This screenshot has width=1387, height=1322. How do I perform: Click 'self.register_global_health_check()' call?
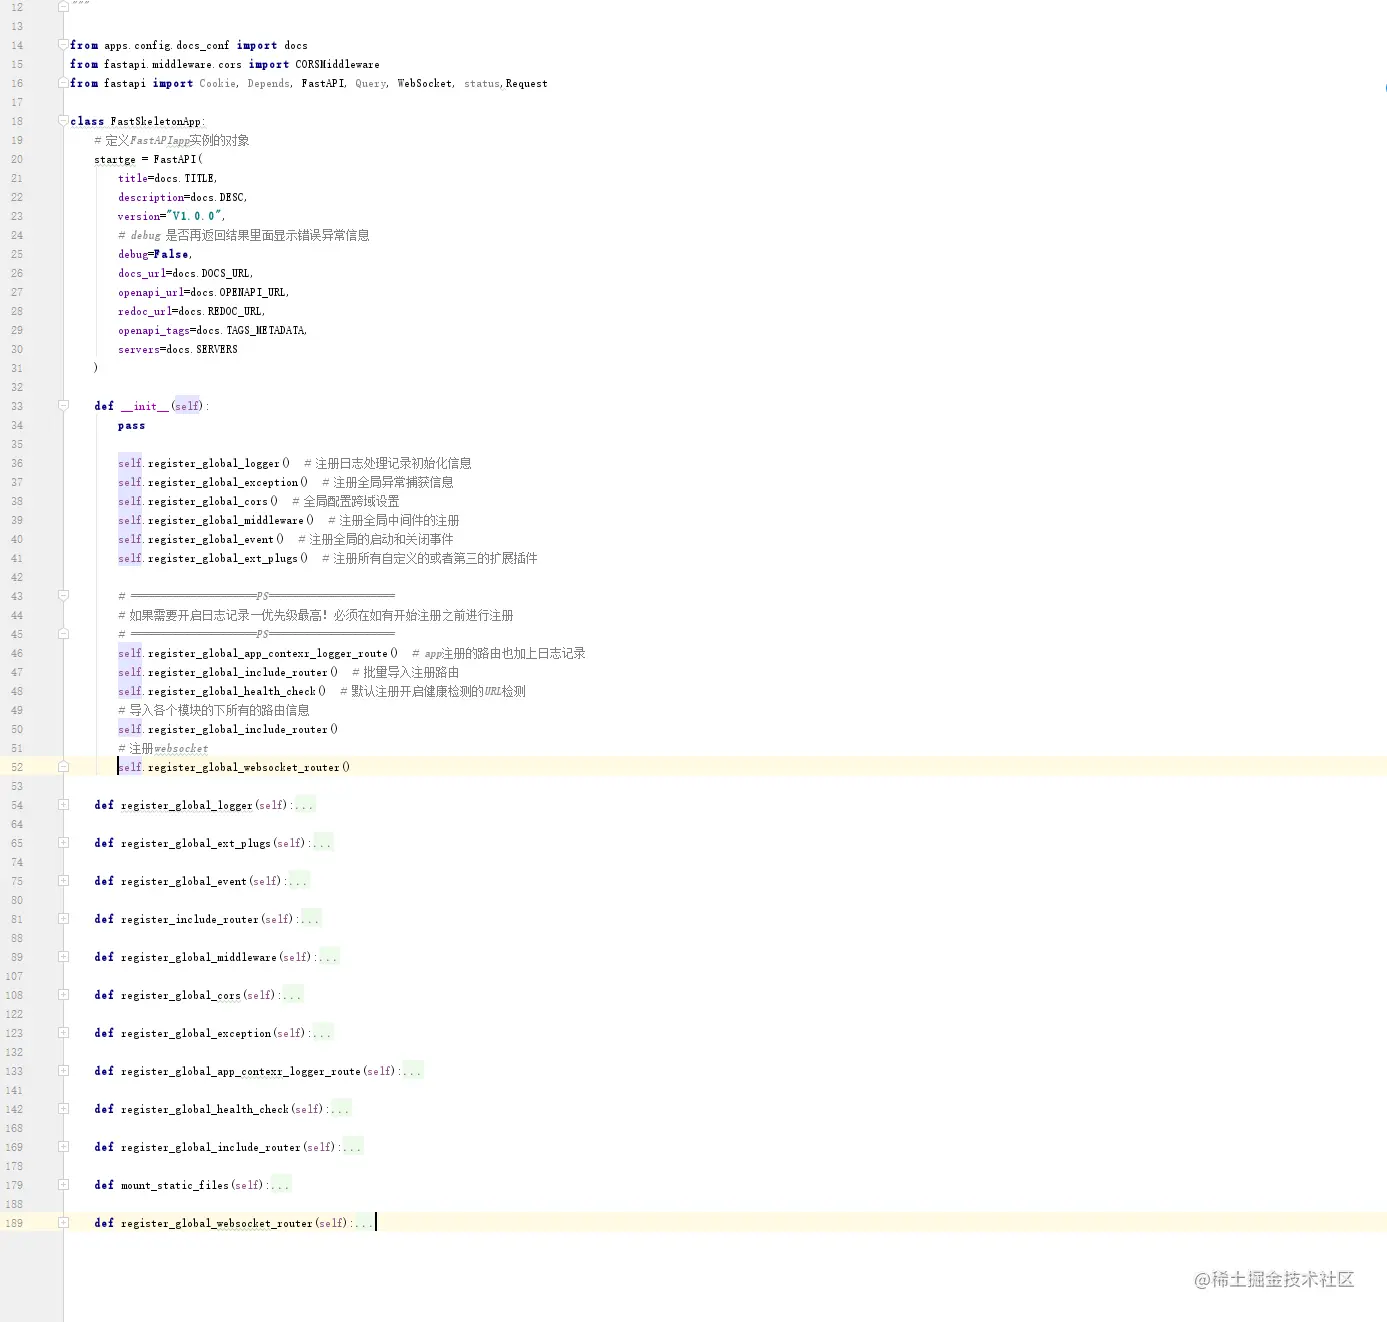coord(222,691)
